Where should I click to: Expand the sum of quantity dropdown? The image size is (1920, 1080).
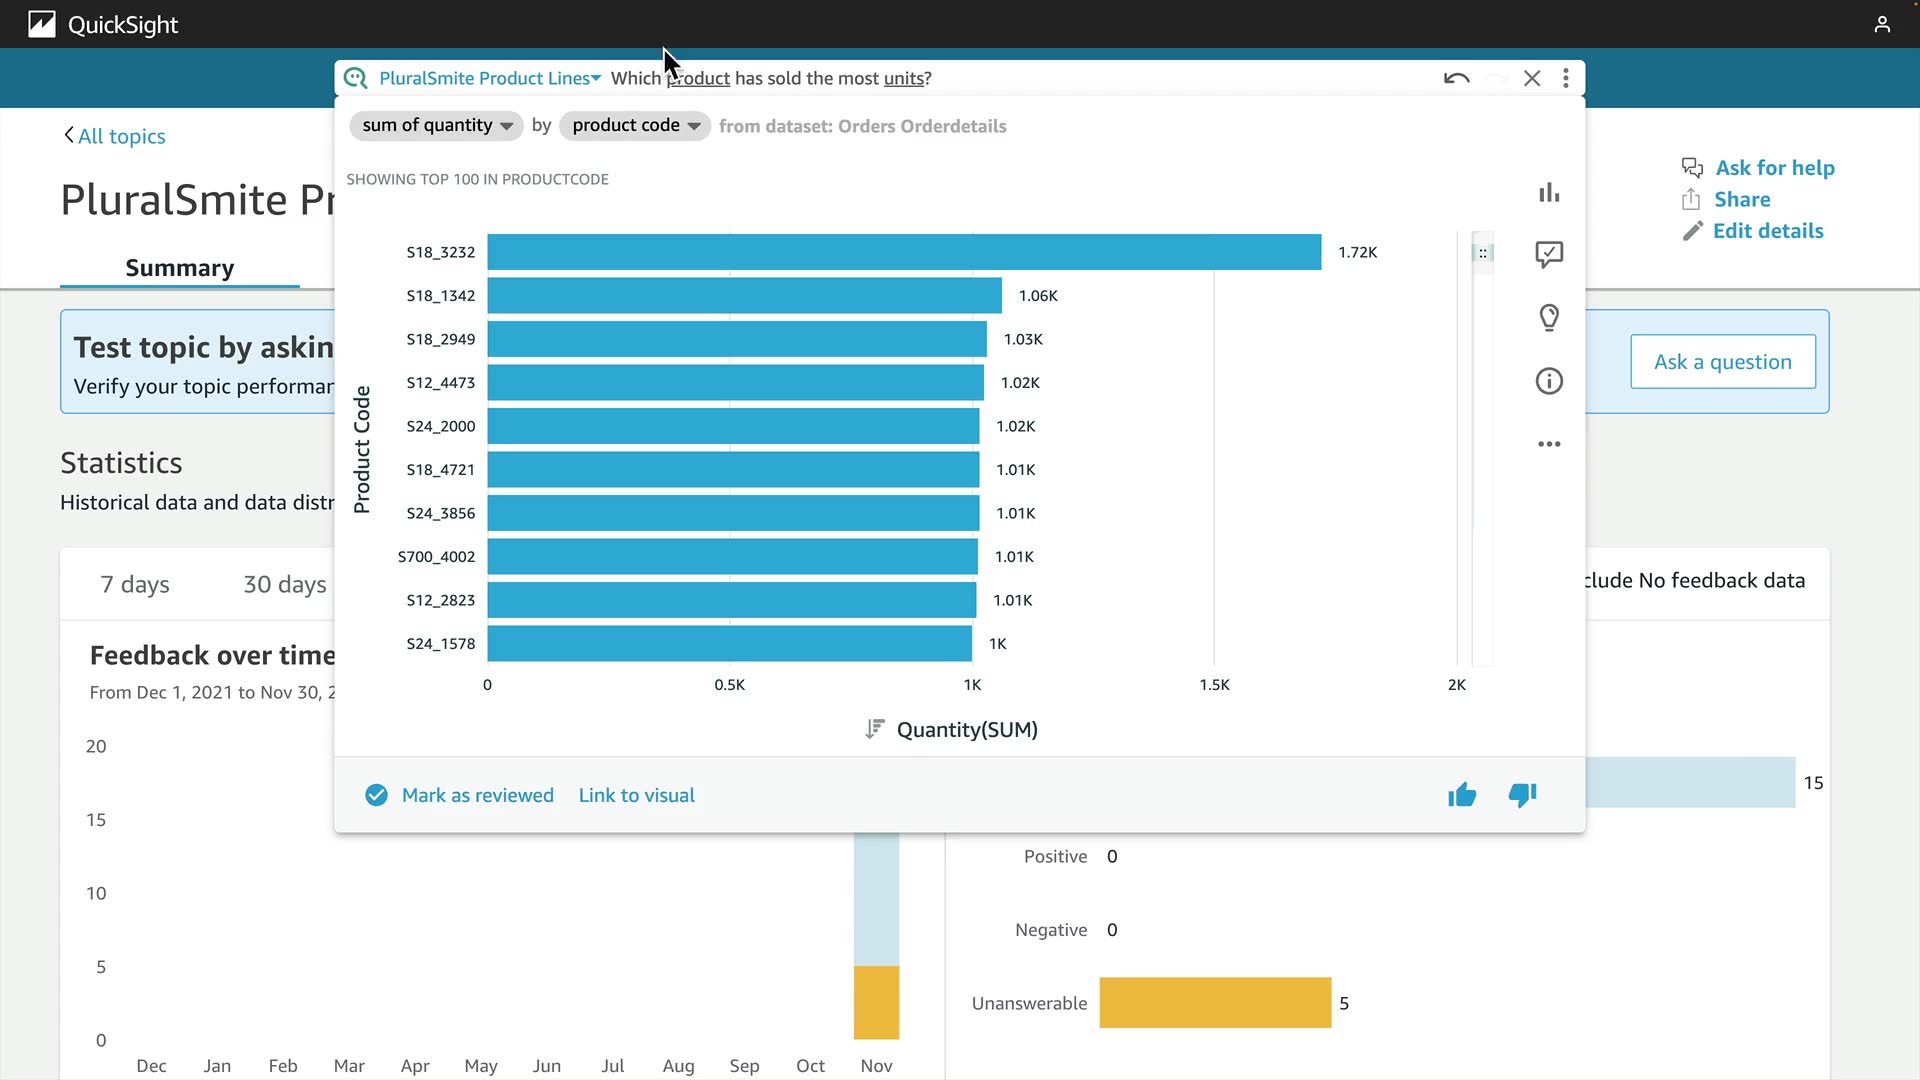(x=436, y=125)
